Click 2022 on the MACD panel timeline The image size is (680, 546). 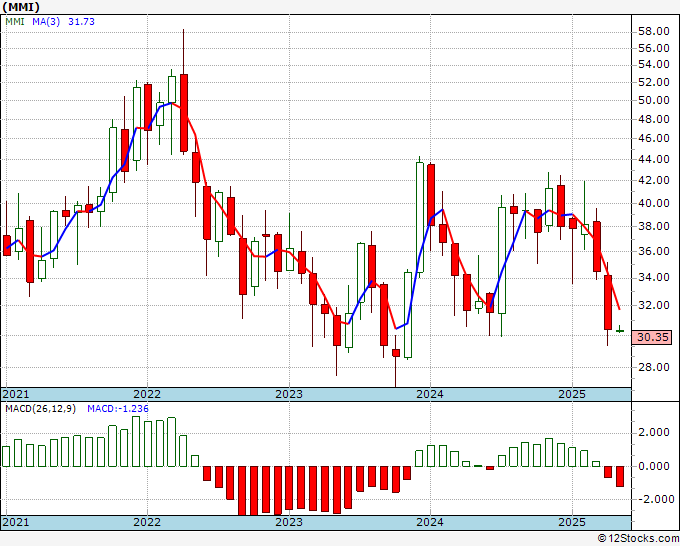point(147,522)
